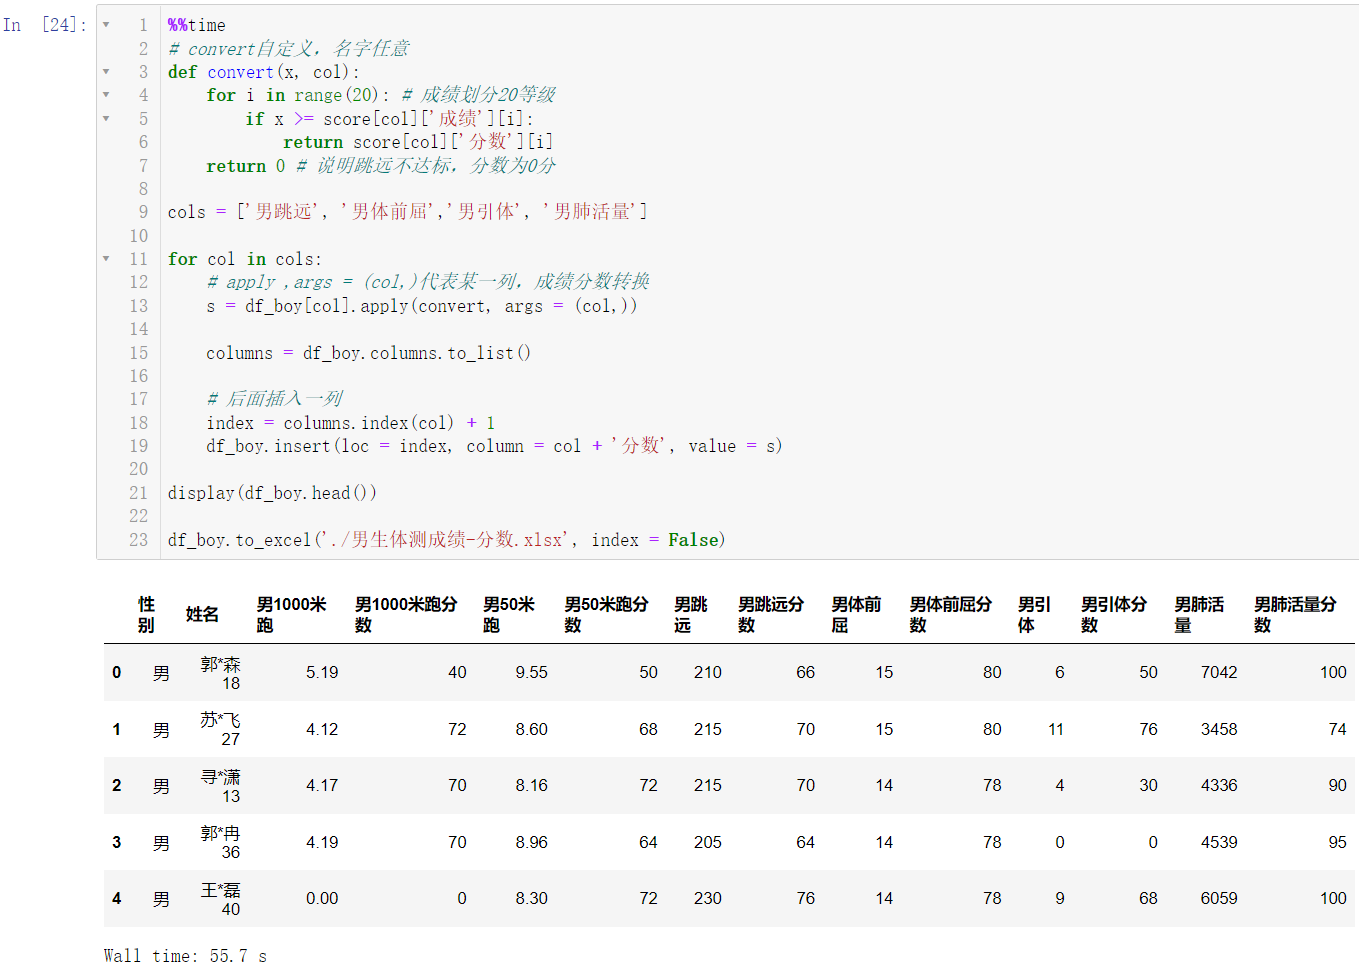The height and width of the screenshot is (968, 1359).
Task: Click the 男引体分数 column header
Action: [x=1114, y=614]
